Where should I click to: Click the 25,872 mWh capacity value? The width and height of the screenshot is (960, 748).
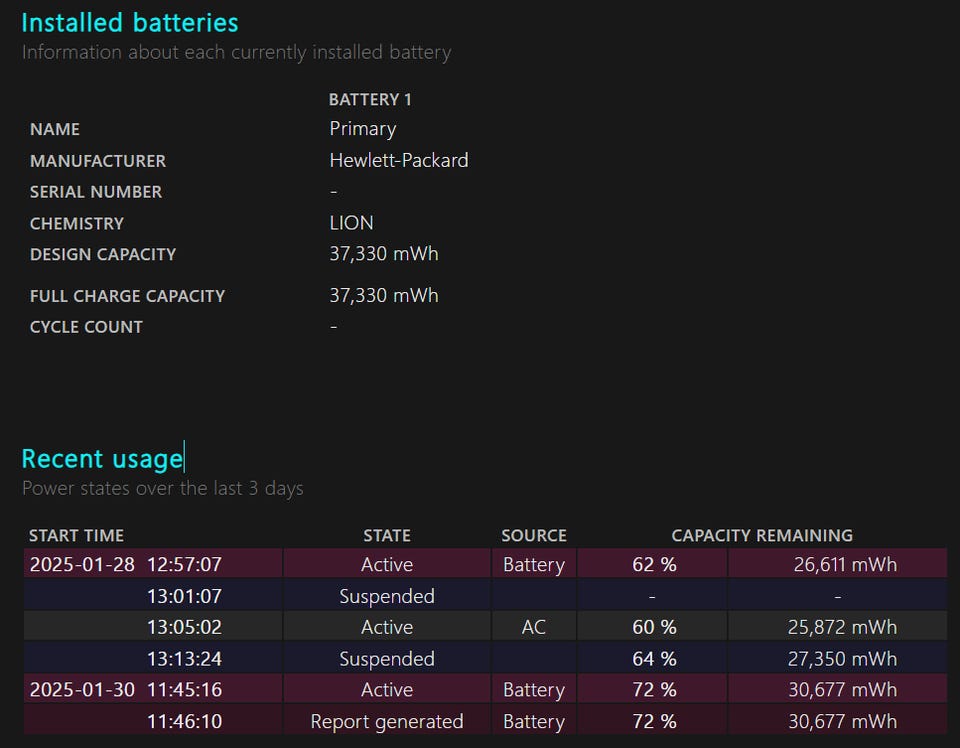[x=845, y=628]
